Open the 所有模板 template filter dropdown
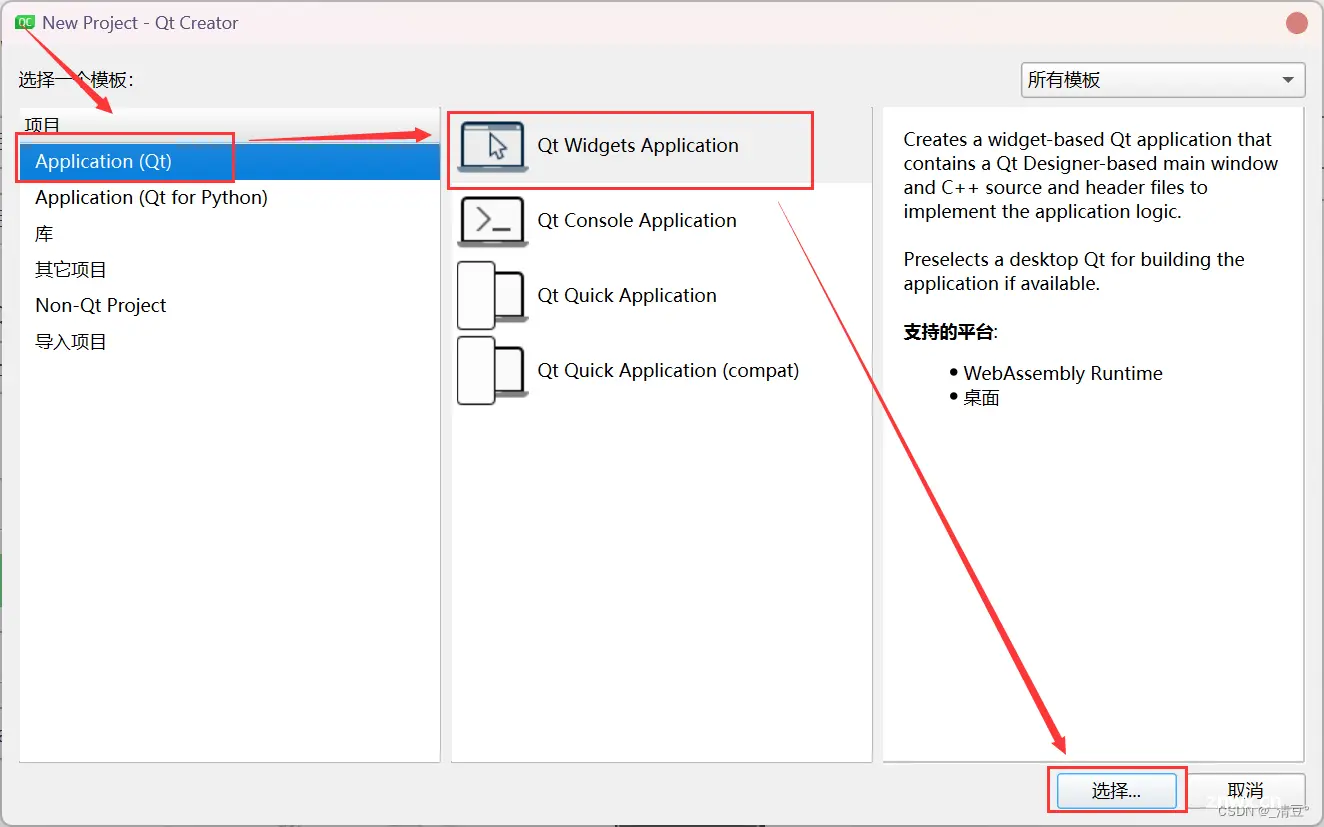 pyautogui.click(x=1163, y=80)
